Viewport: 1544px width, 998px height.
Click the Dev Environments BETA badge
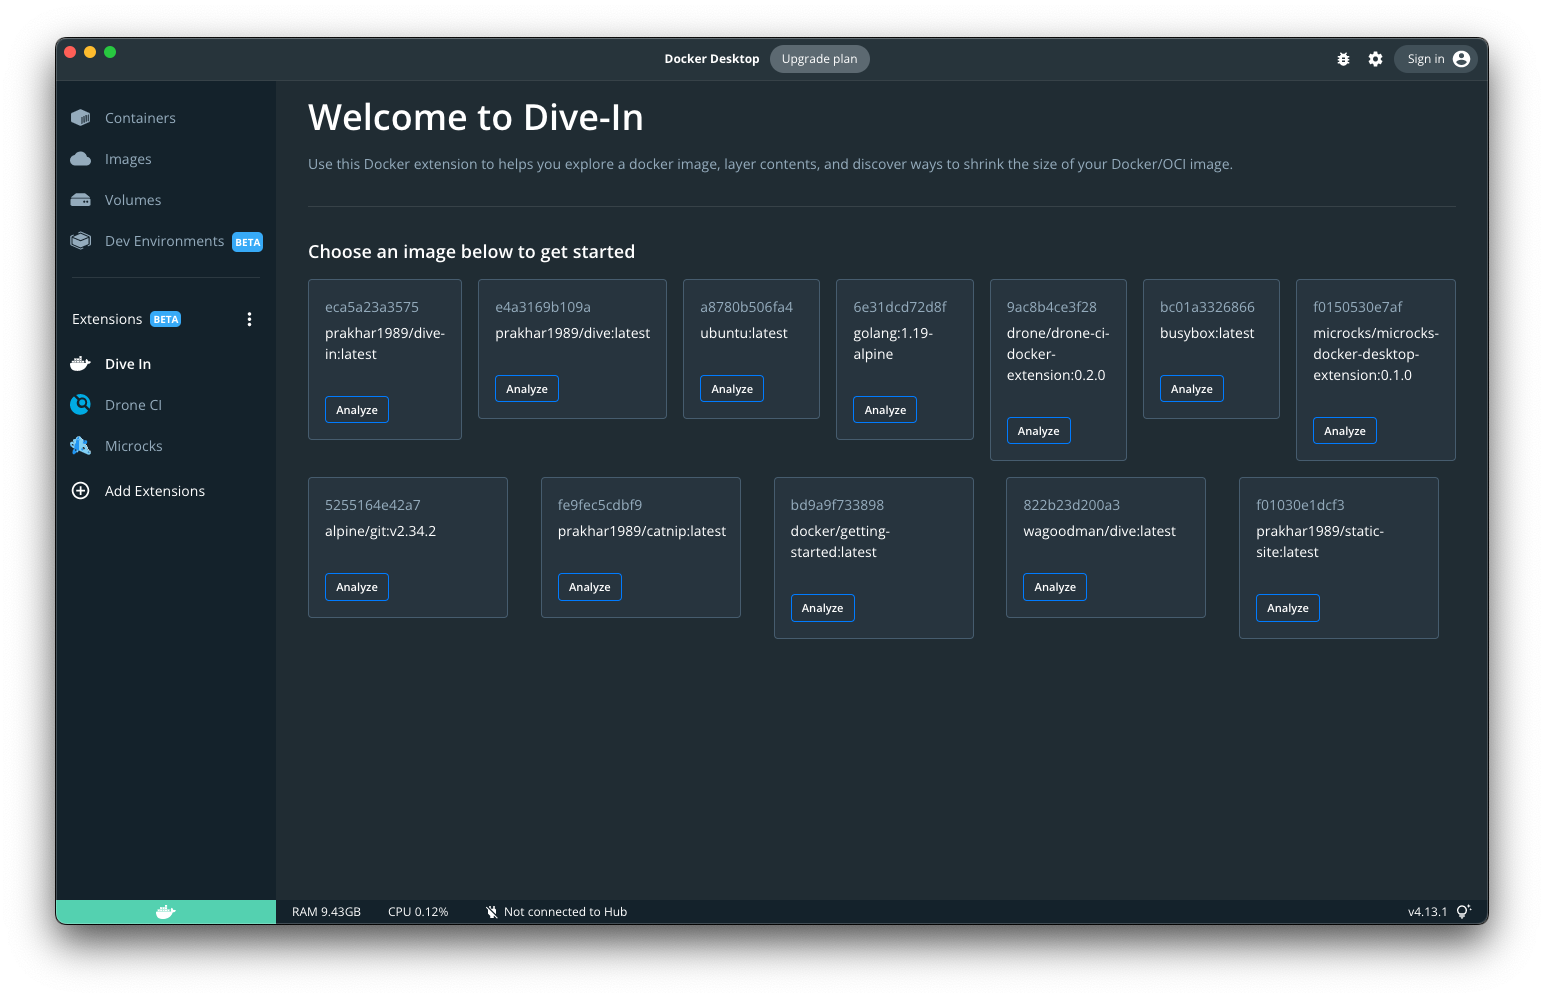[x=248, y=242]
